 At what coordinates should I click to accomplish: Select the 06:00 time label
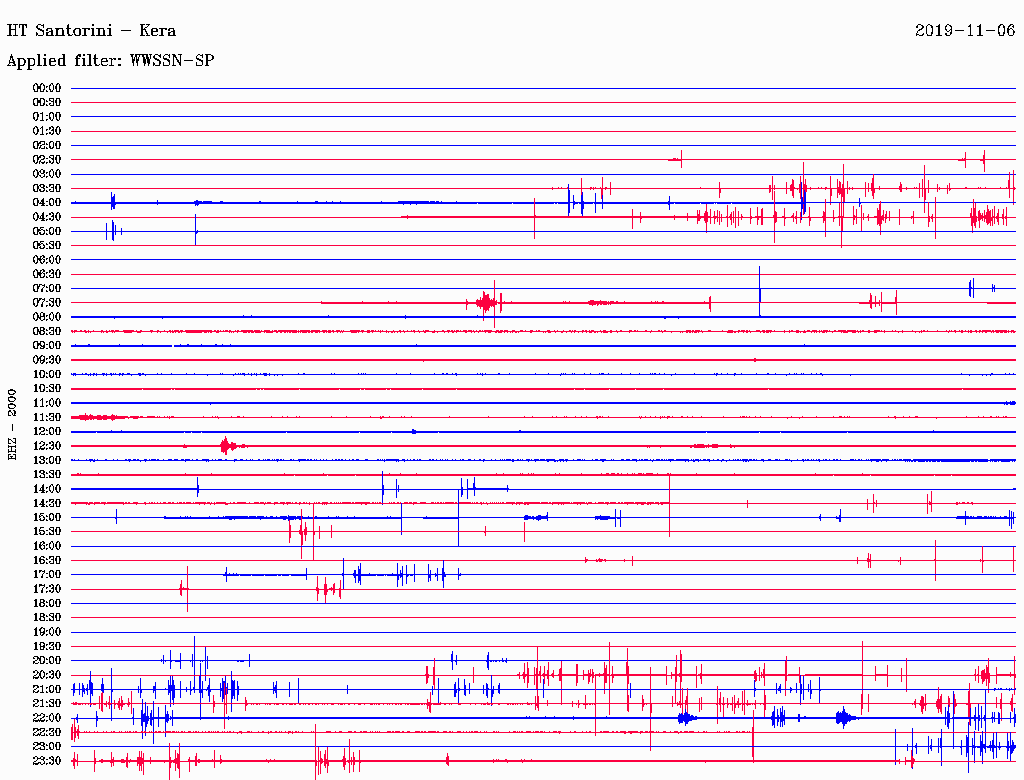47,260
